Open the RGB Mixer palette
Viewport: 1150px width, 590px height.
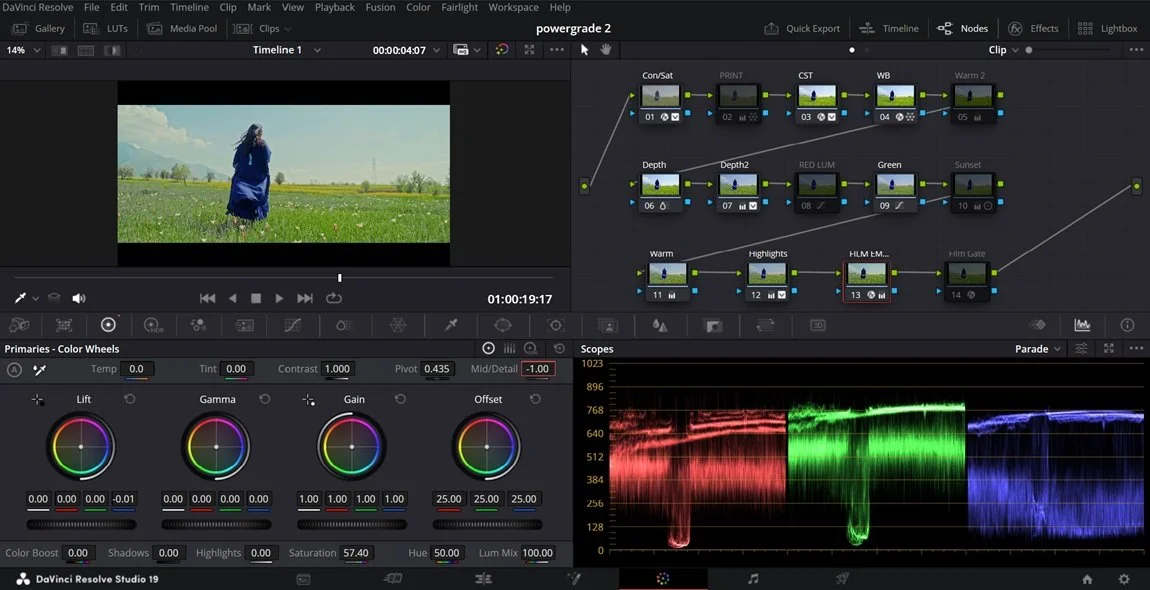pos(198,325)
